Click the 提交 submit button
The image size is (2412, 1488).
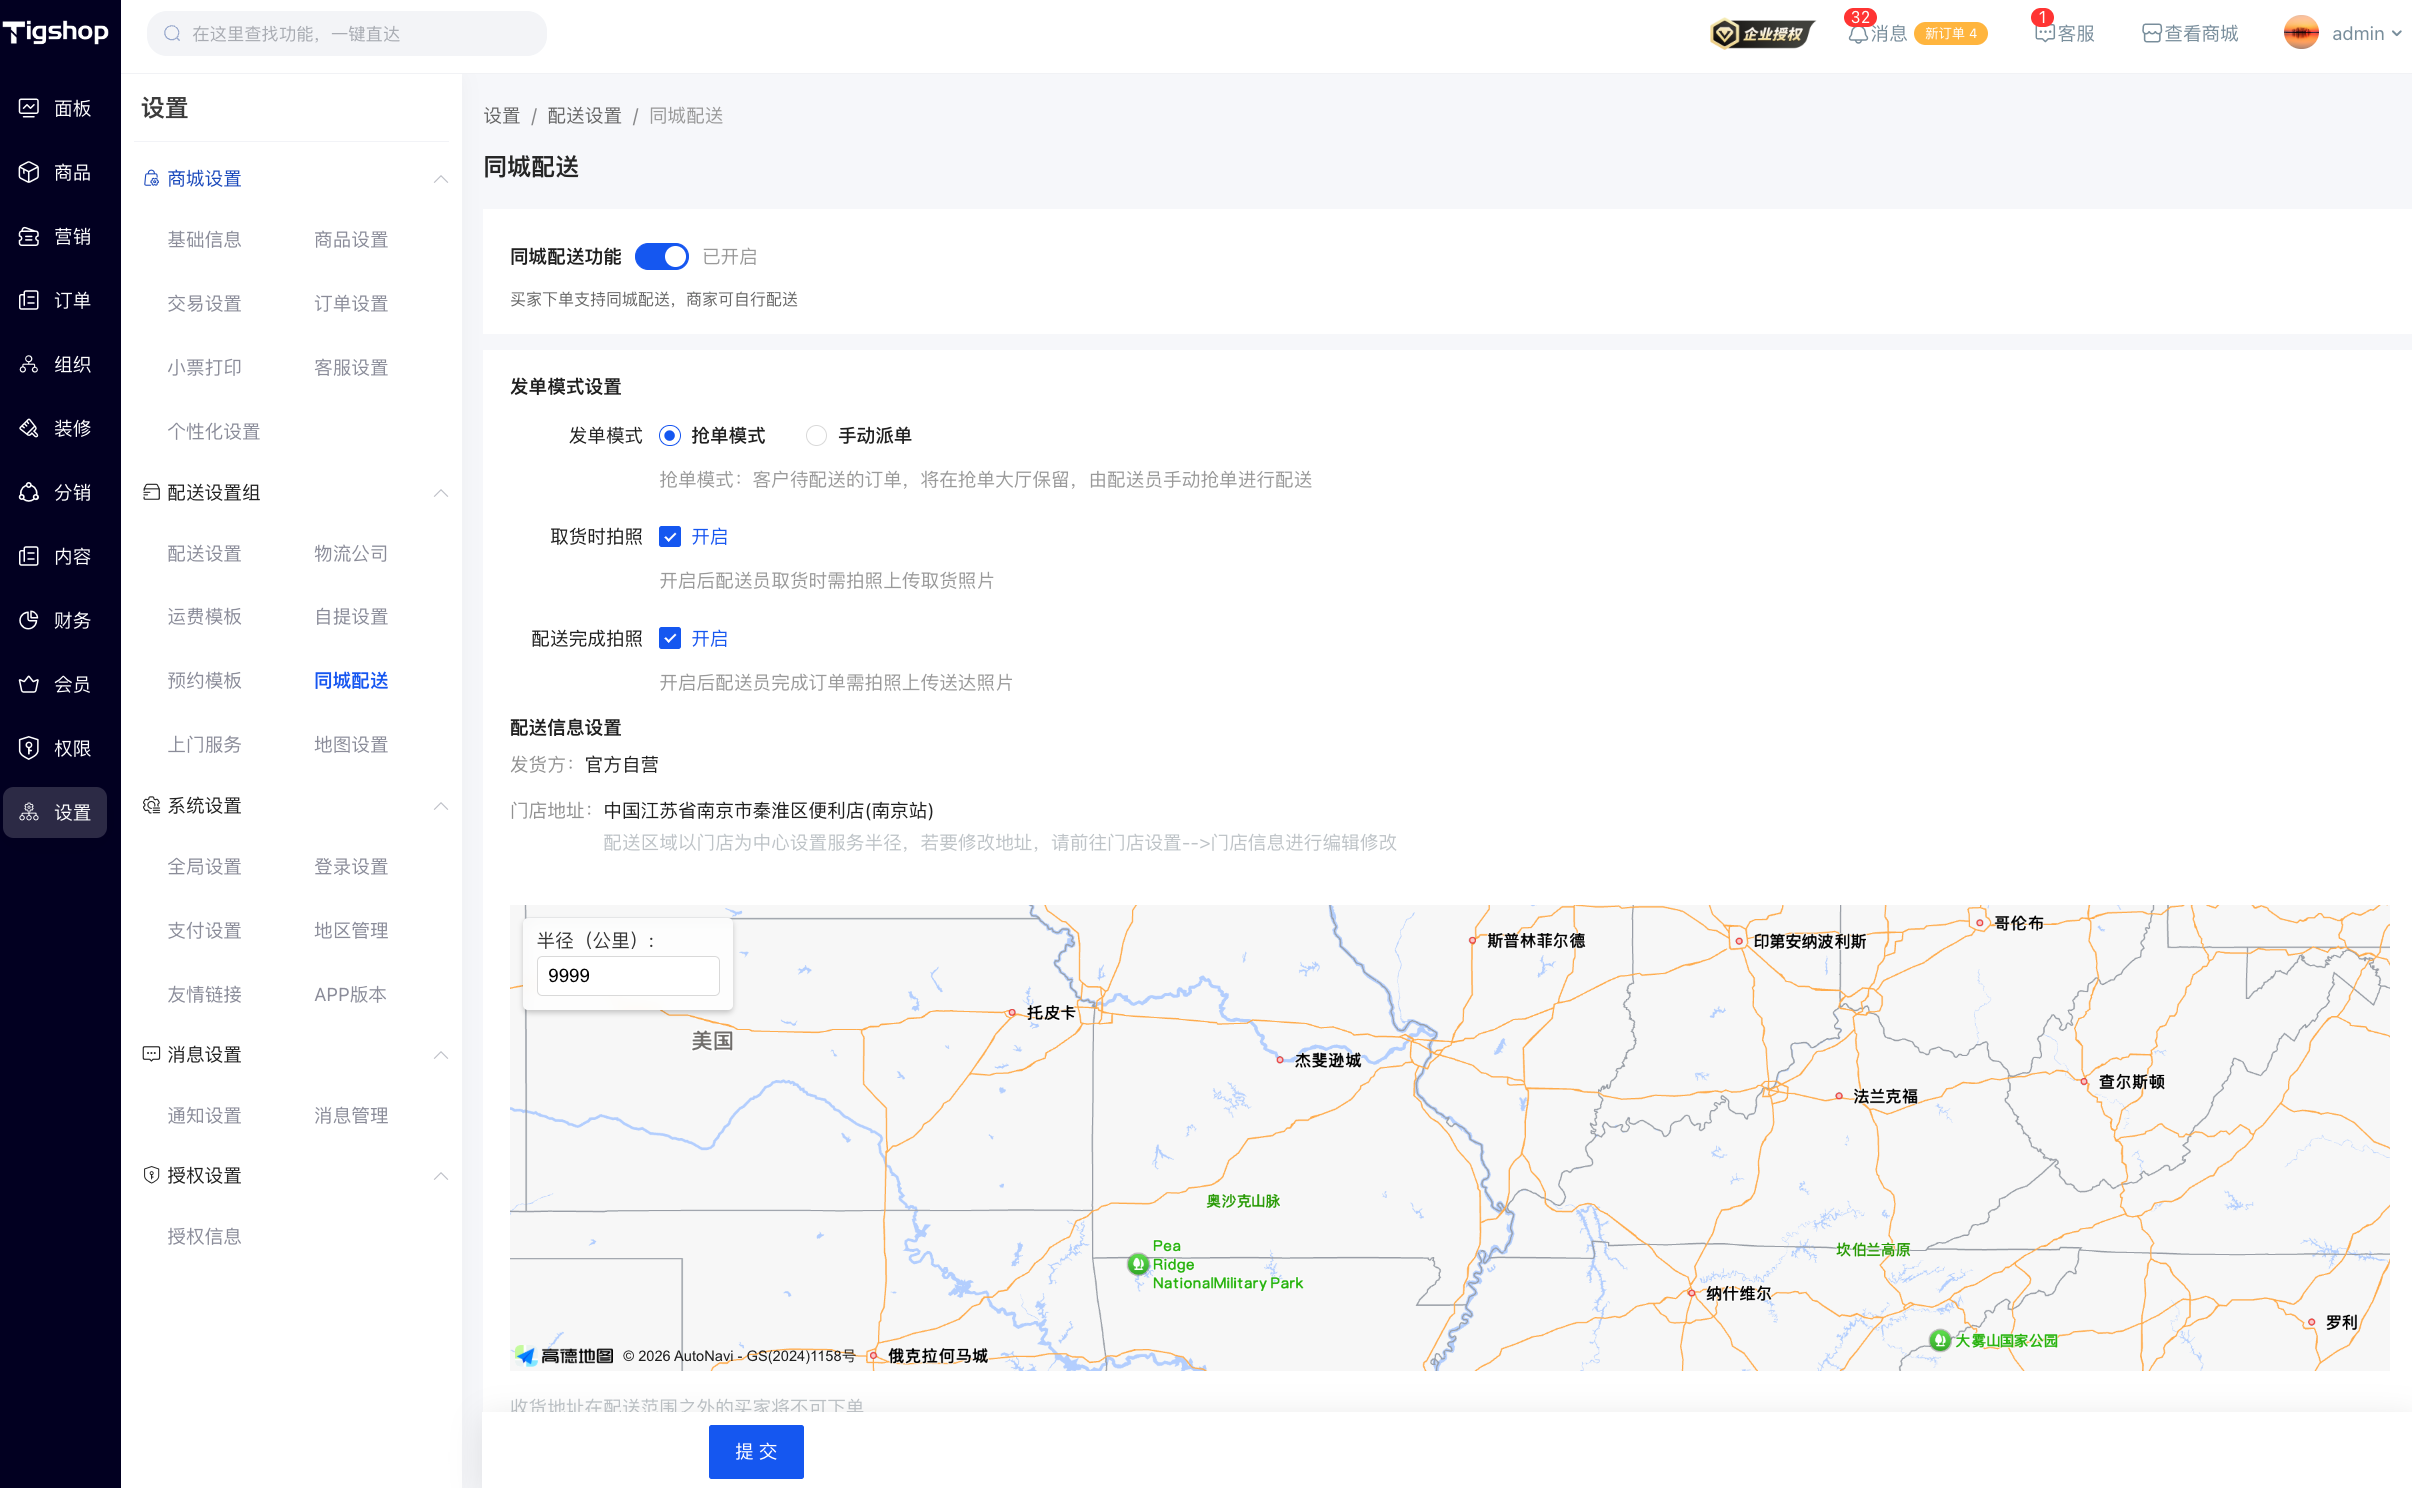pyautogui.click(x=755, y=1451)
